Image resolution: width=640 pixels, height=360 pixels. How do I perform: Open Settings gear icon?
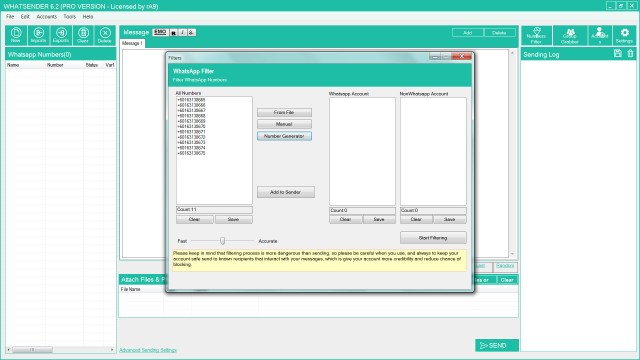point(624,36)
